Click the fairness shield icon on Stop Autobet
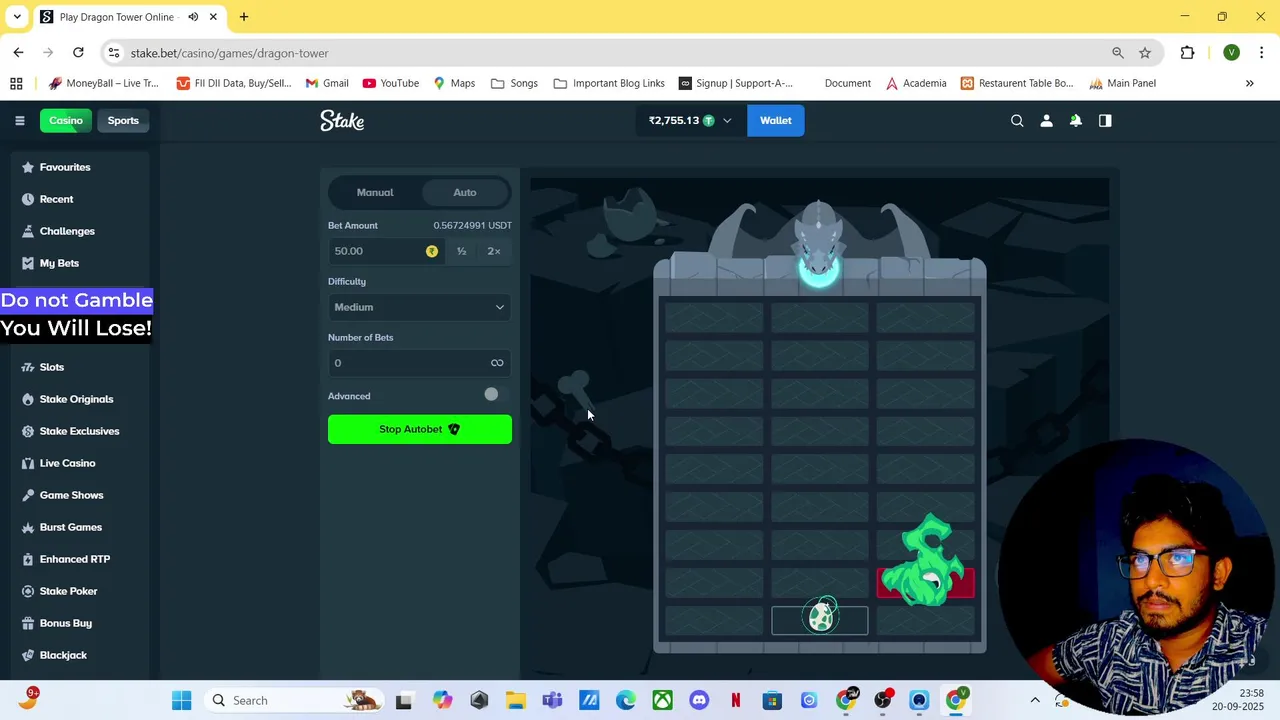1280x720 pixels. click(454, 429)
